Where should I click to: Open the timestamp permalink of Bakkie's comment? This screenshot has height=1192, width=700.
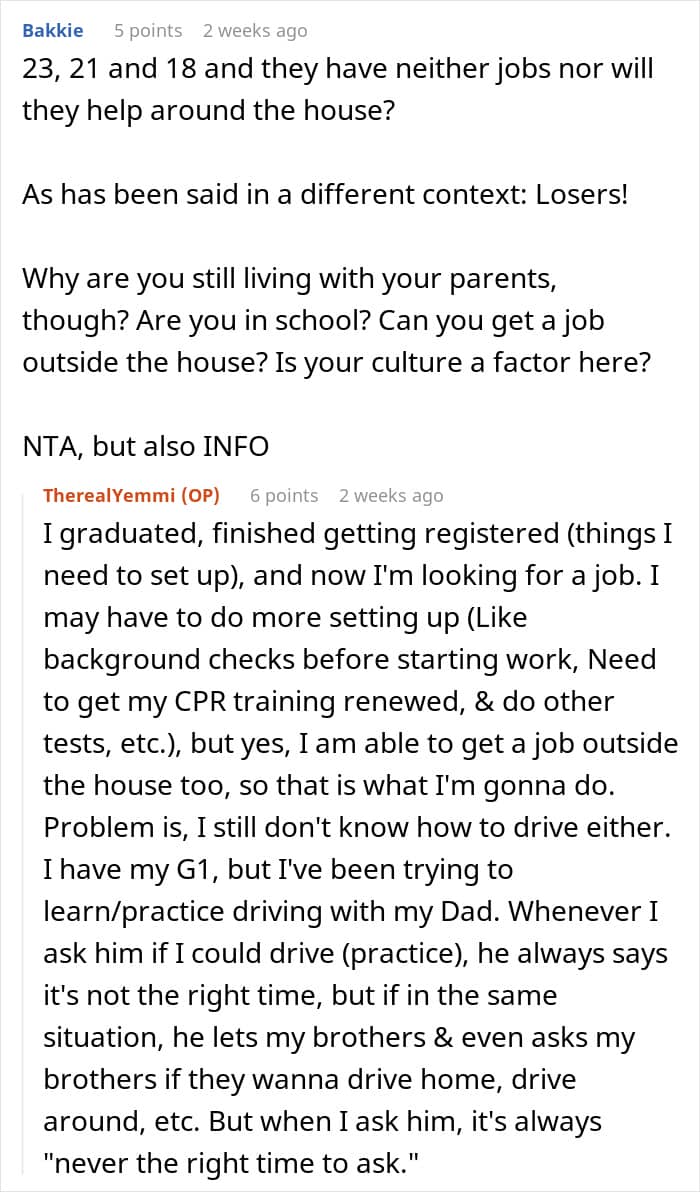click(255, 31)
